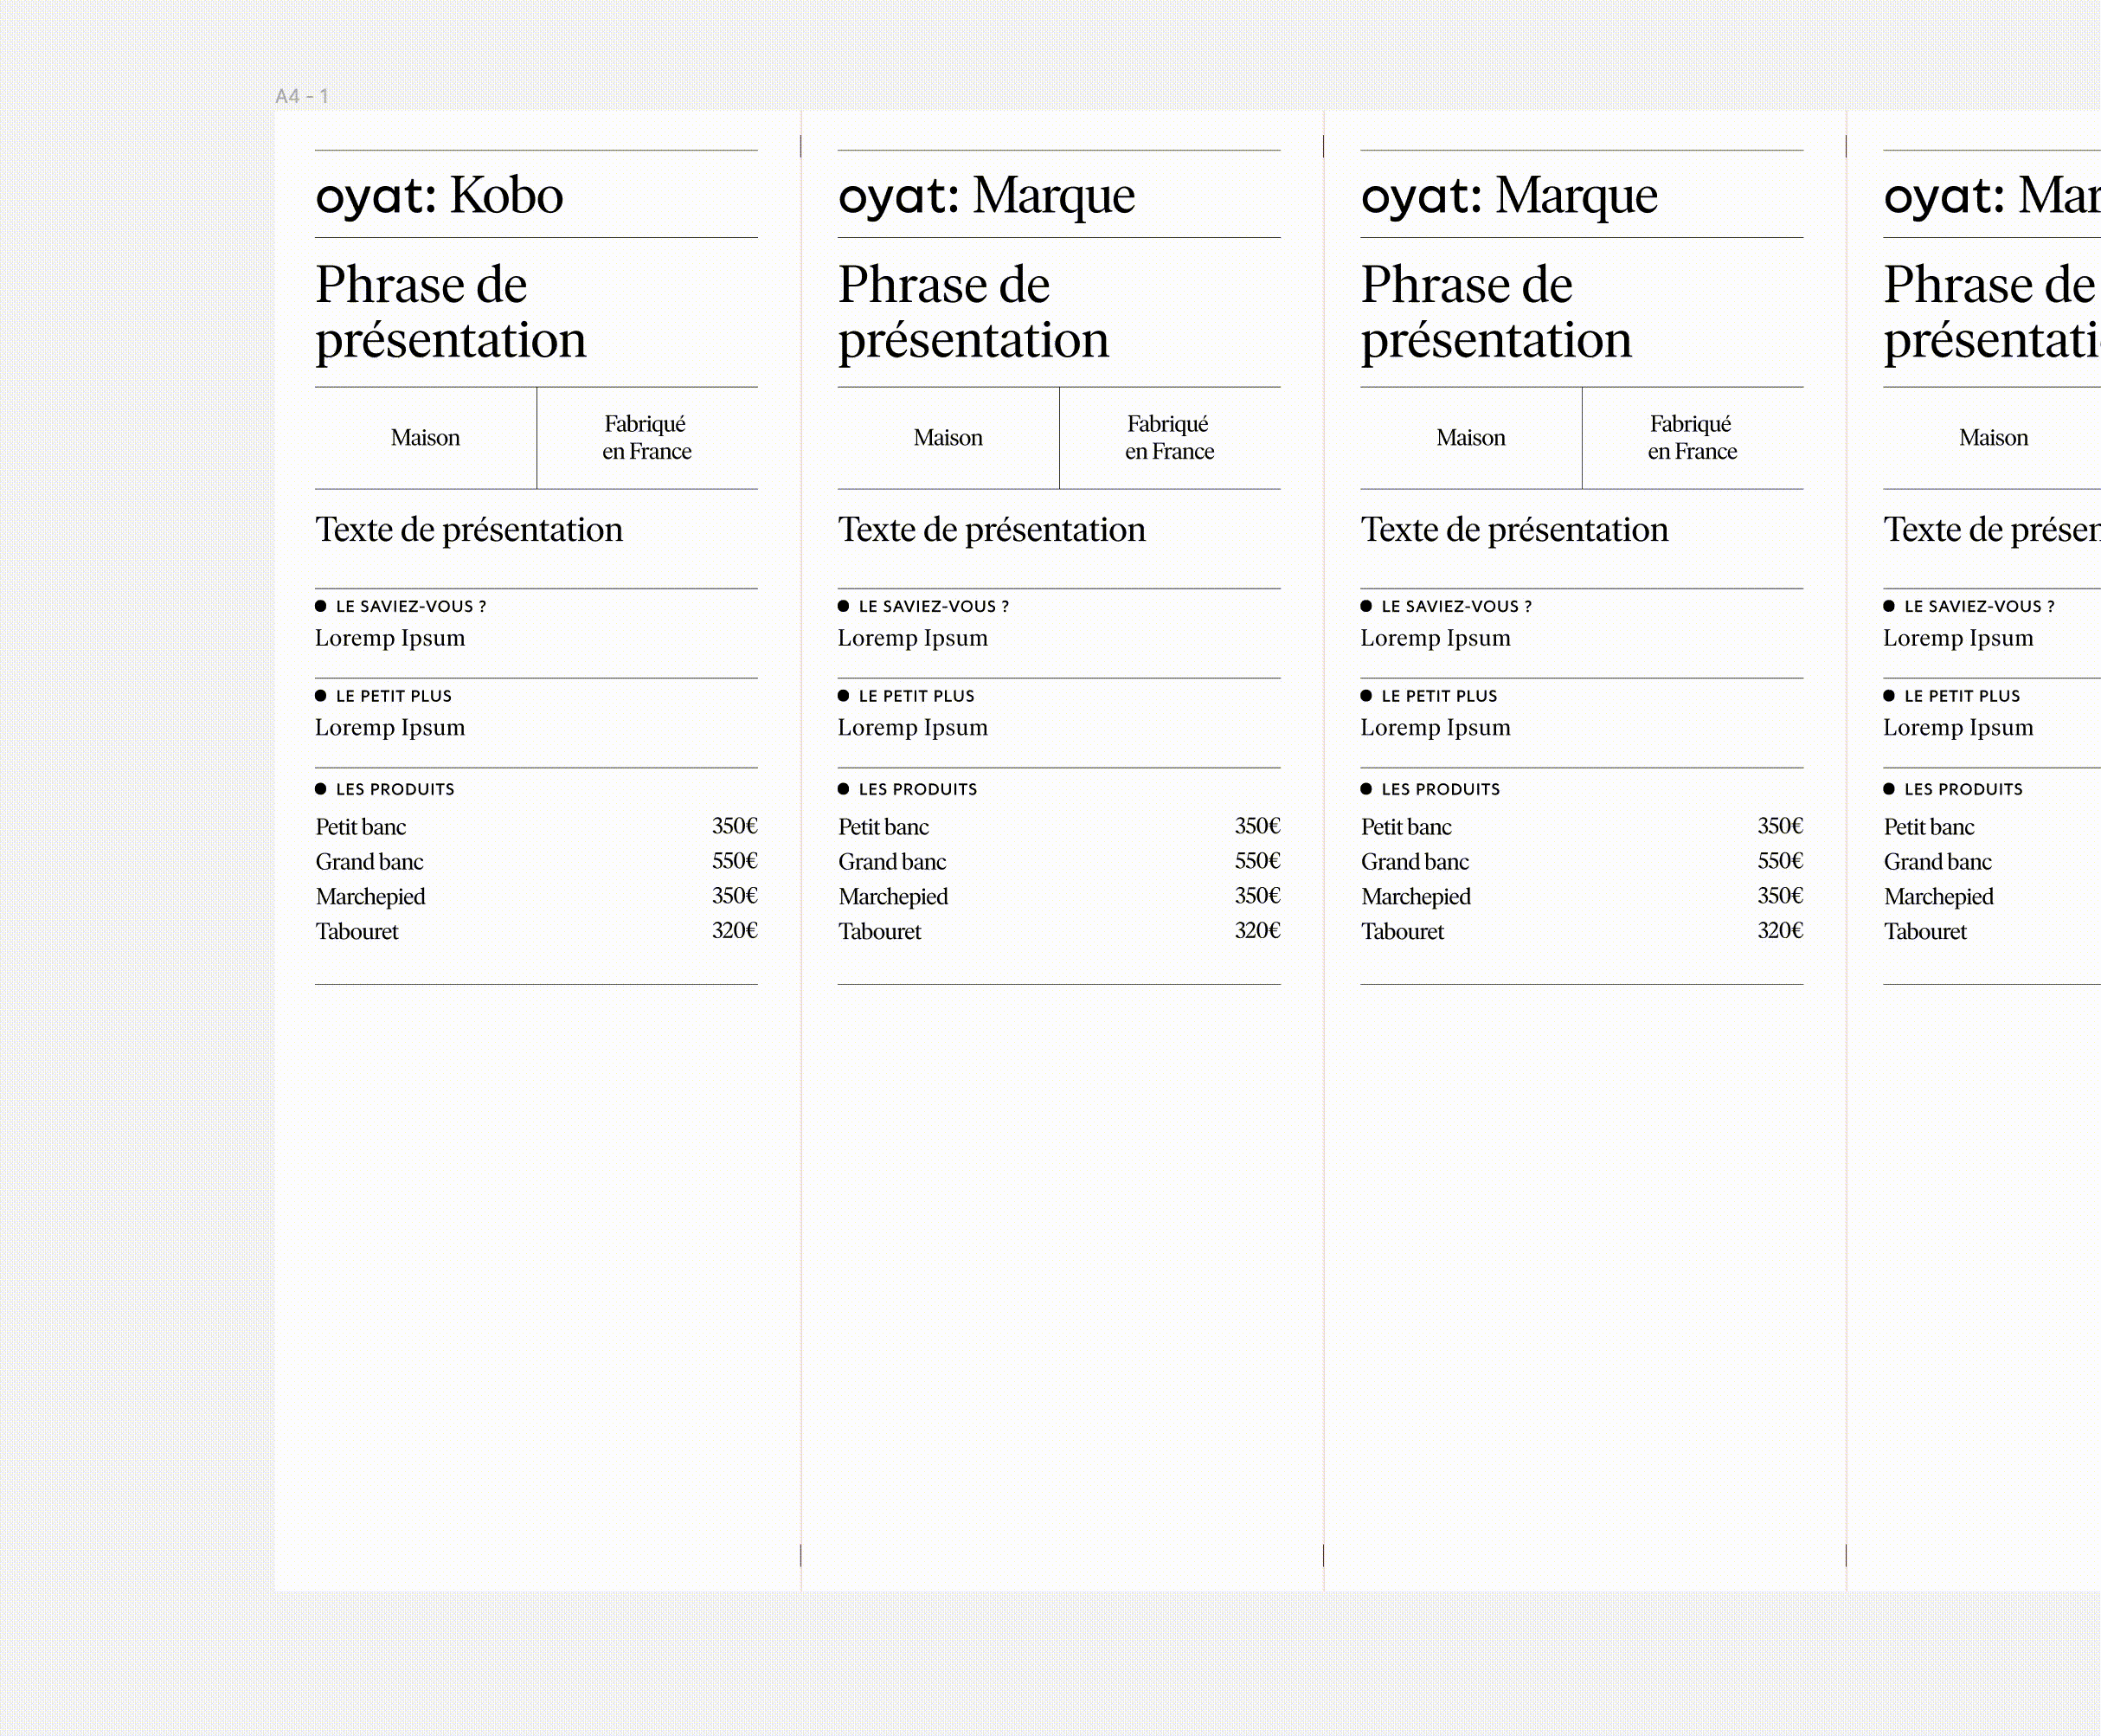The image size is (2101, 1736).
Task: Select the A4 - 1 frame label
Action: pyautogui.click(x=301, y=96)
